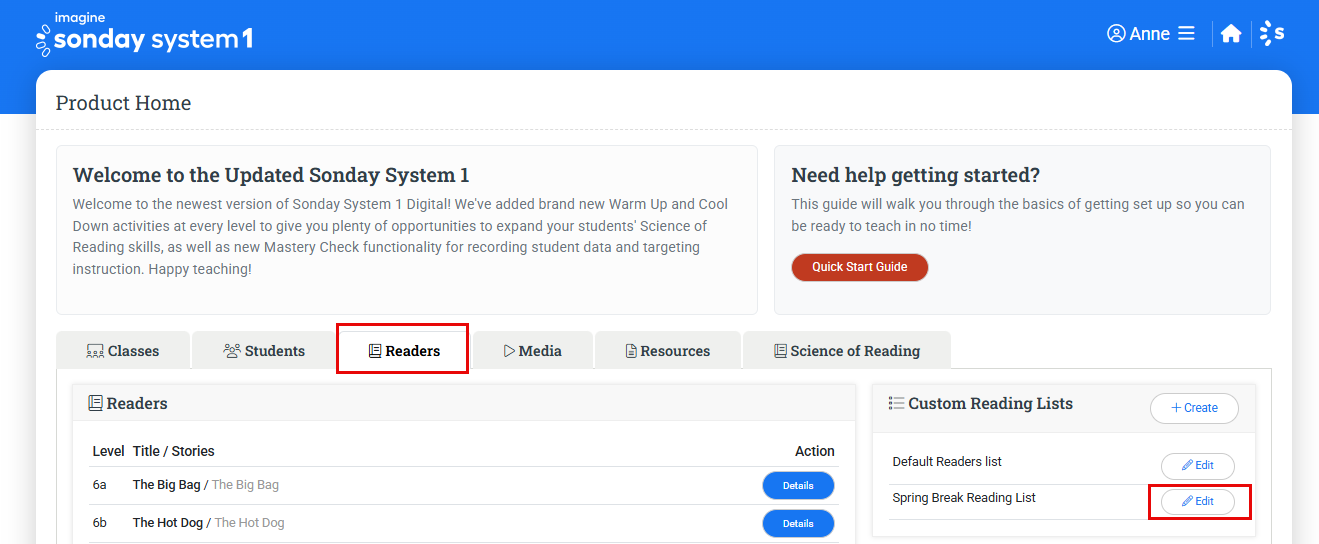
Task: Switch to the Classes tab
Action: point(123,351)
